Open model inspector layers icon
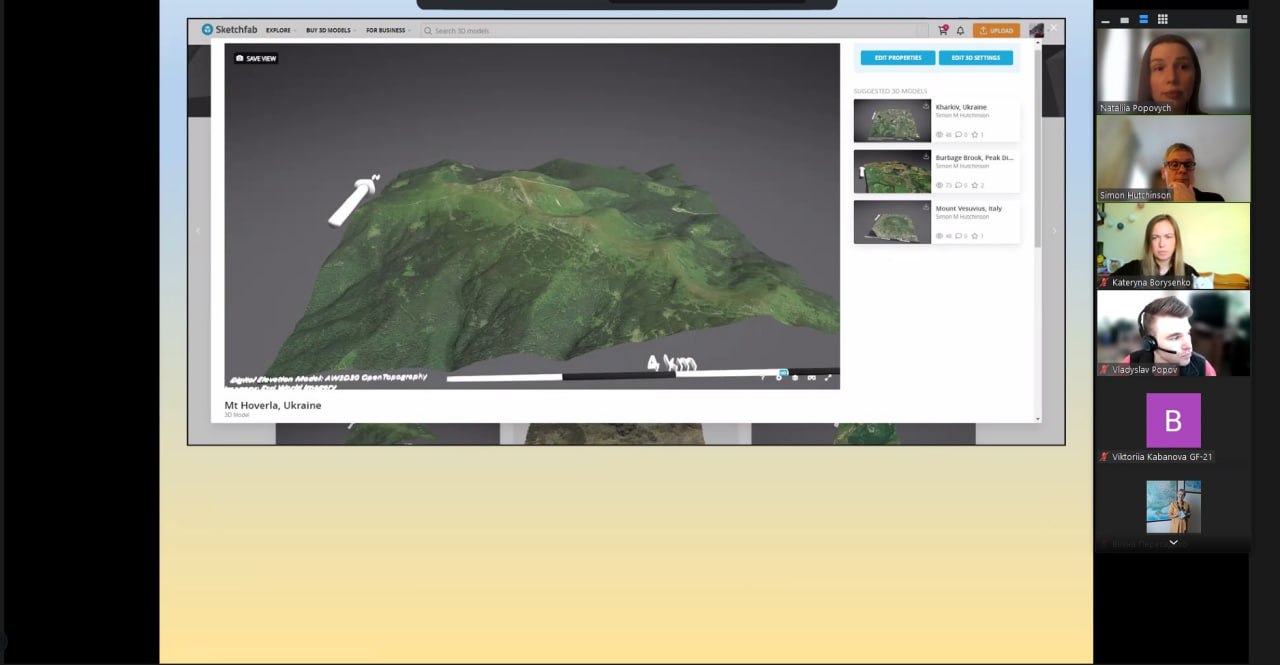This screenshot has width=1280, height=665. (795, 377)
